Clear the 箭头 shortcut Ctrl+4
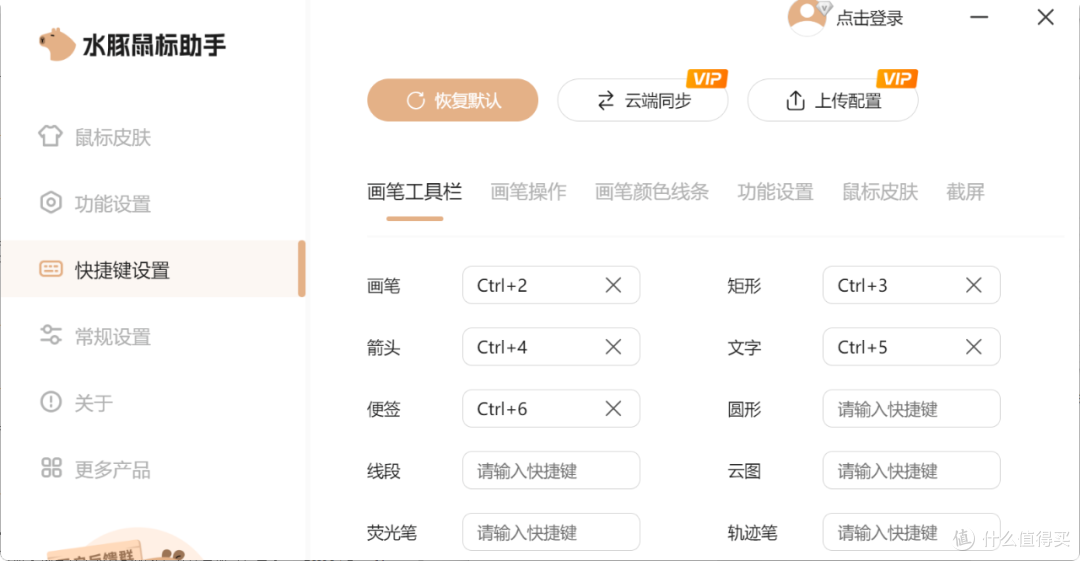 click(x=613, y=347)
